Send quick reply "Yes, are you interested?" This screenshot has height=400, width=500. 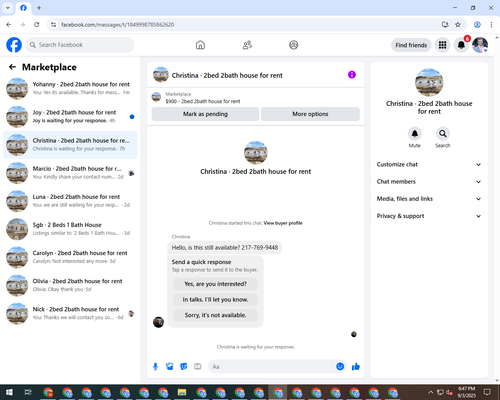215,284
